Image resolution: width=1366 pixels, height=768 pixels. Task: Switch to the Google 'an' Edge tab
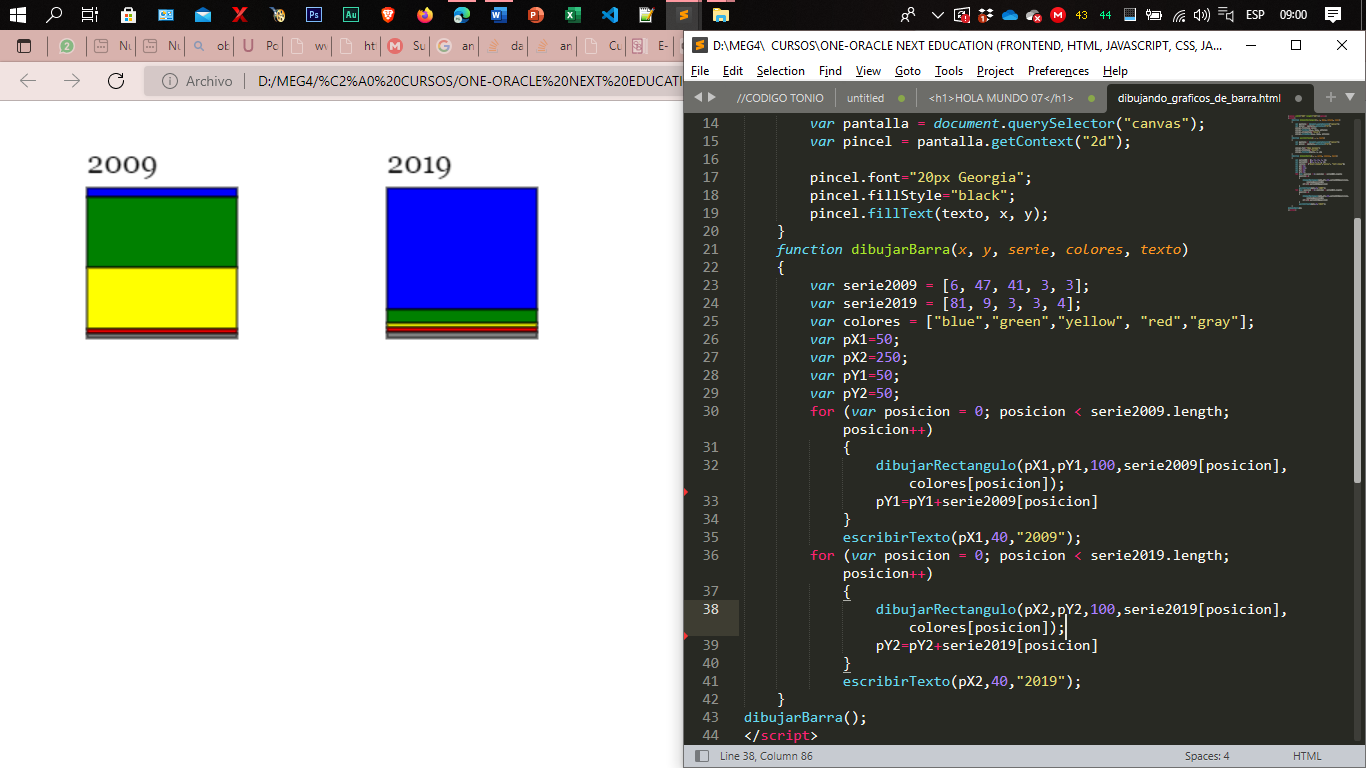[x=457, y=46]
